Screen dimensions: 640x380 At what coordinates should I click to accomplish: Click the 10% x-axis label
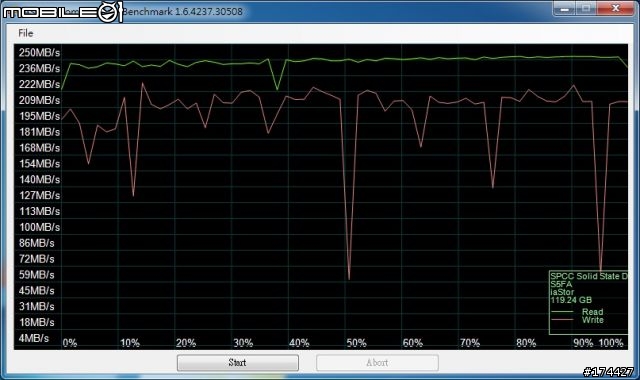[130, 343]
